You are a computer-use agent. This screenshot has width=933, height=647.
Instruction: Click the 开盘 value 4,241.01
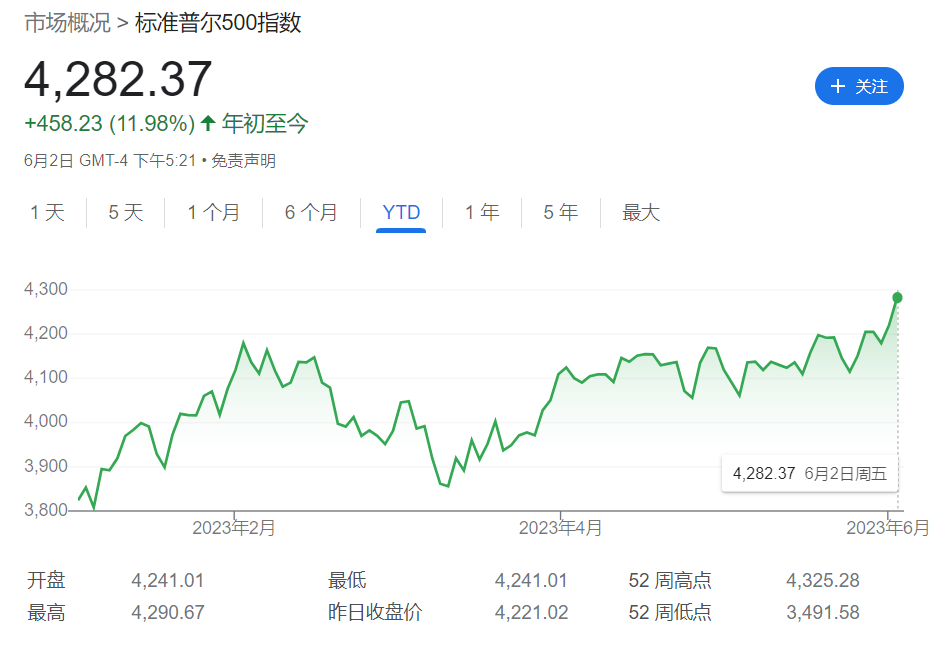pyautogui.click(x=168, y=580)
